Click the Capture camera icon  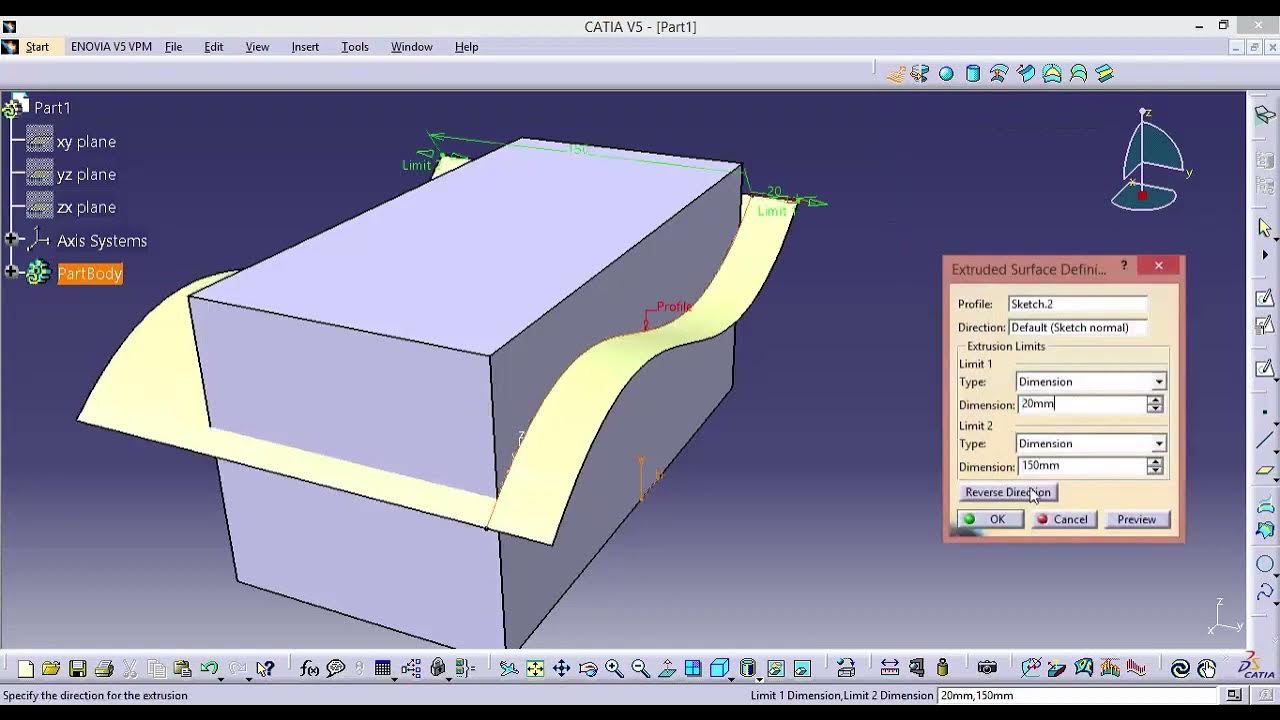point(987,669)
